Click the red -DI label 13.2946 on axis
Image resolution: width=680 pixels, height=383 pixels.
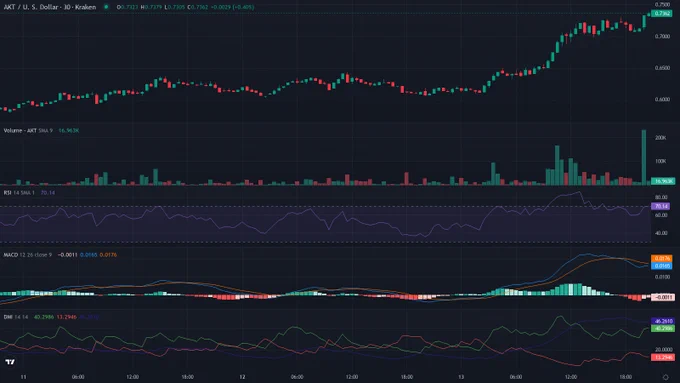(663, 357)
